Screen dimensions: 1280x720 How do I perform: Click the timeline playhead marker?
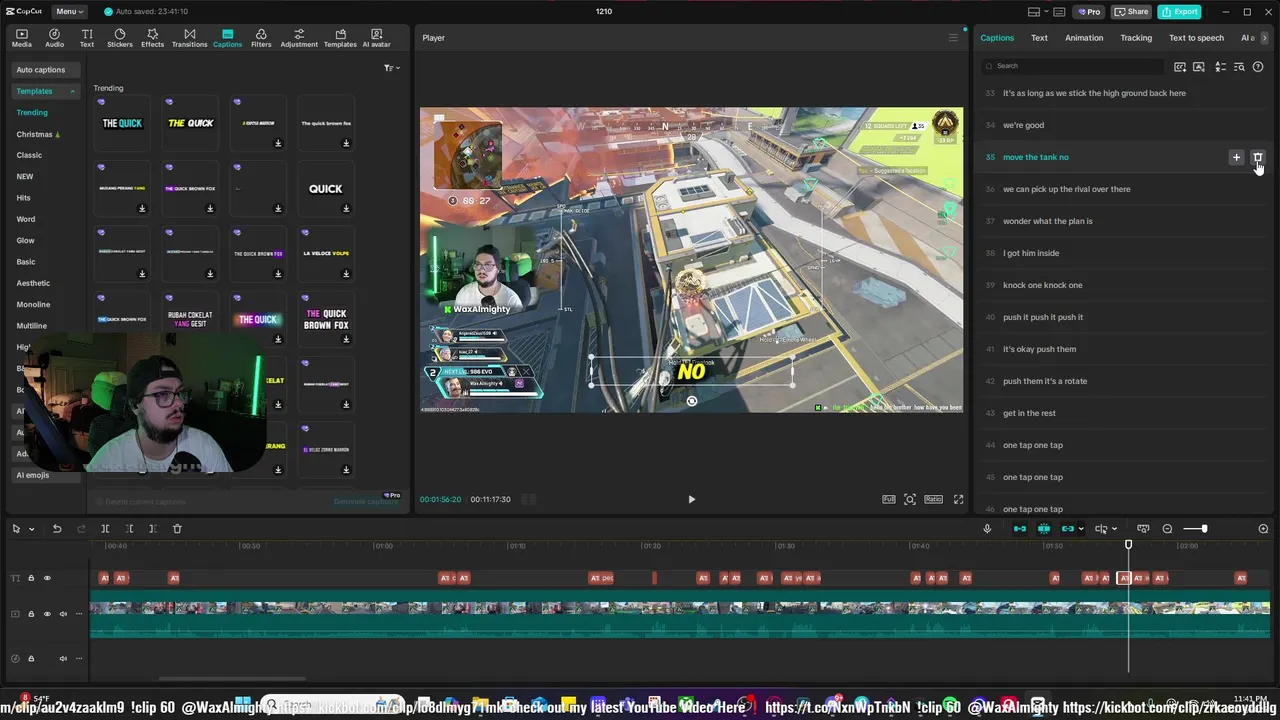click(x=1128, y=545)
